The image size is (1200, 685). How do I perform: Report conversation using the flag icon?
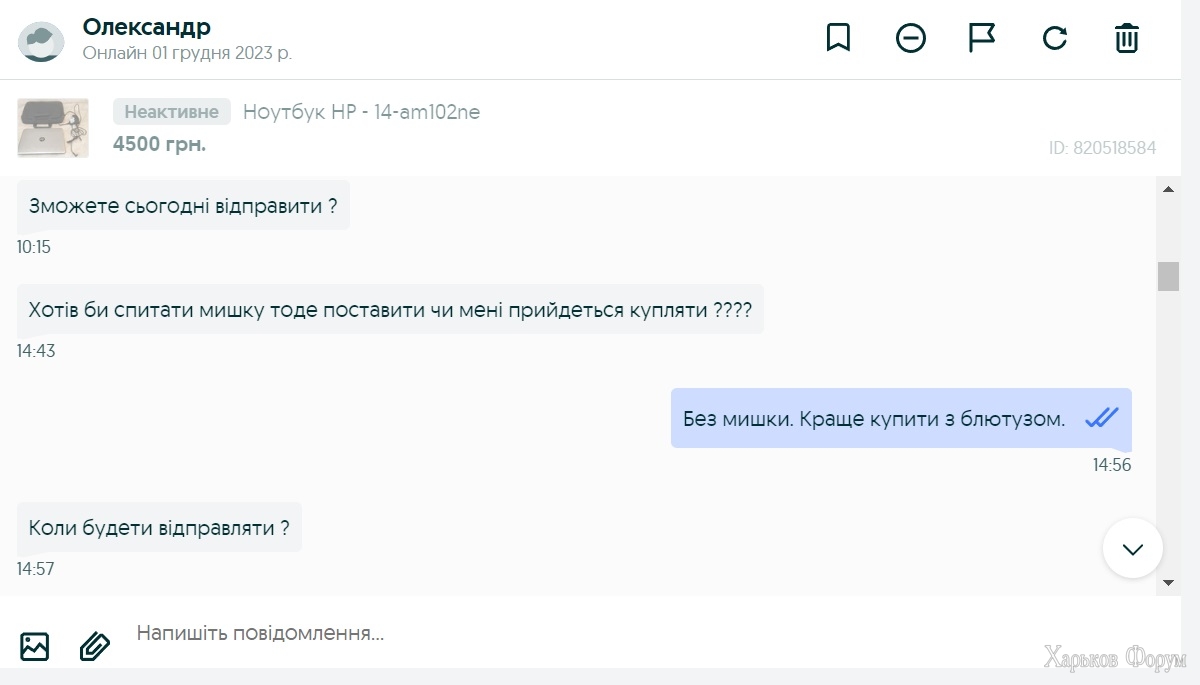click(x=982, y=38)
